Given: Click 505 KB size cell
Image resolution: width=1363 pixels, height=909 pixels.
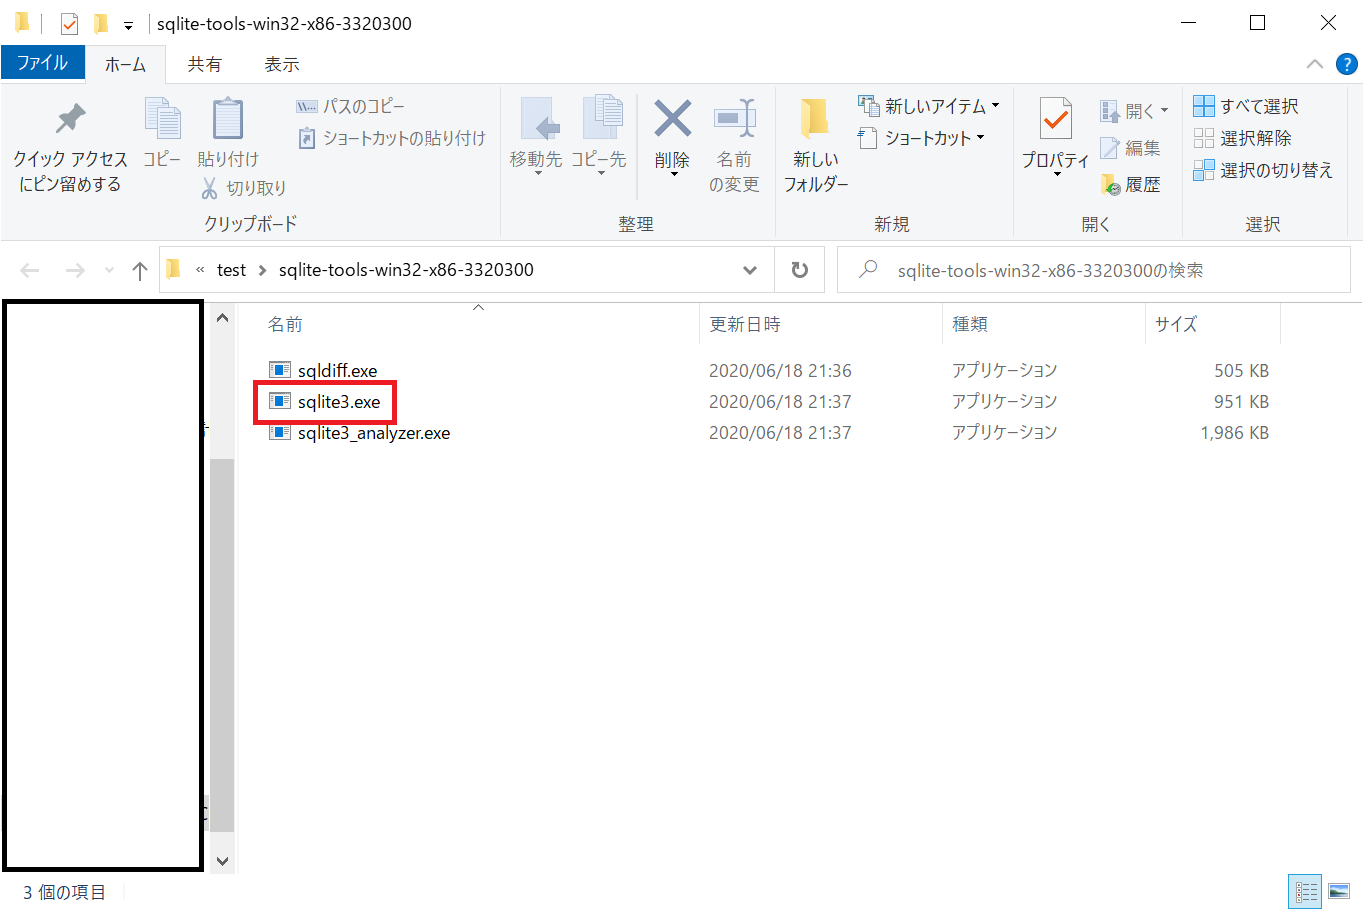Looking at the screenshot, I should point(1241,371).
